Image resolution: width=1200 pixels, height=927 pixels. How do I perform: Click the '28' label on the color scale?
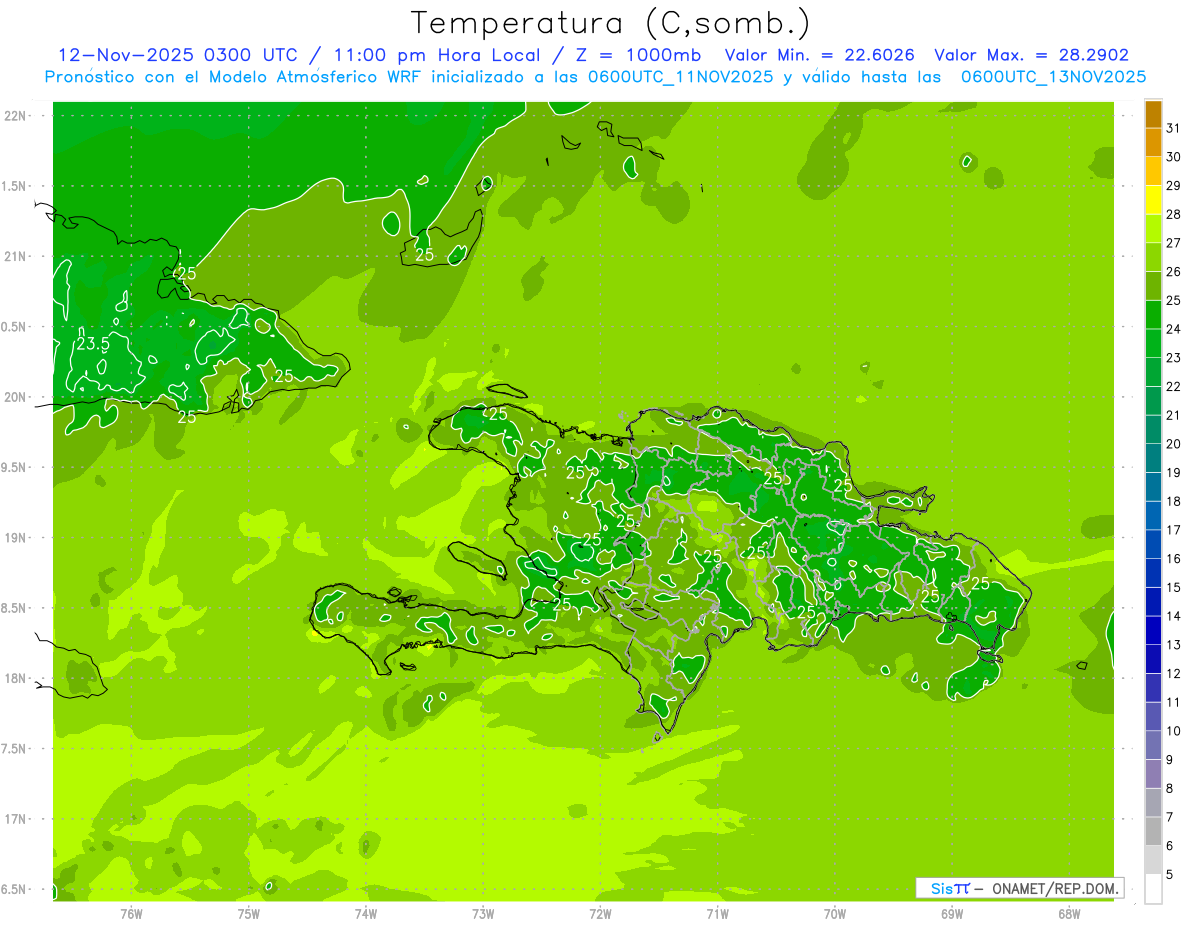point(1174,214)
